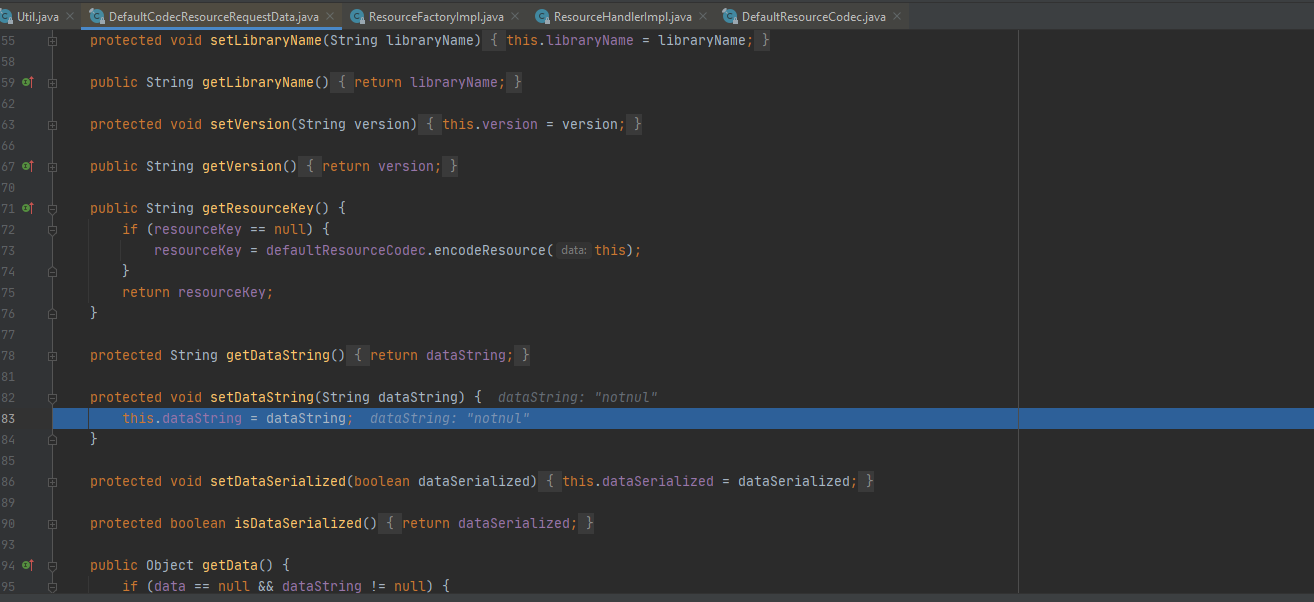
Task: Close the ResourceHandlerImpl.java tab
Action: click(x=703, y=17)
